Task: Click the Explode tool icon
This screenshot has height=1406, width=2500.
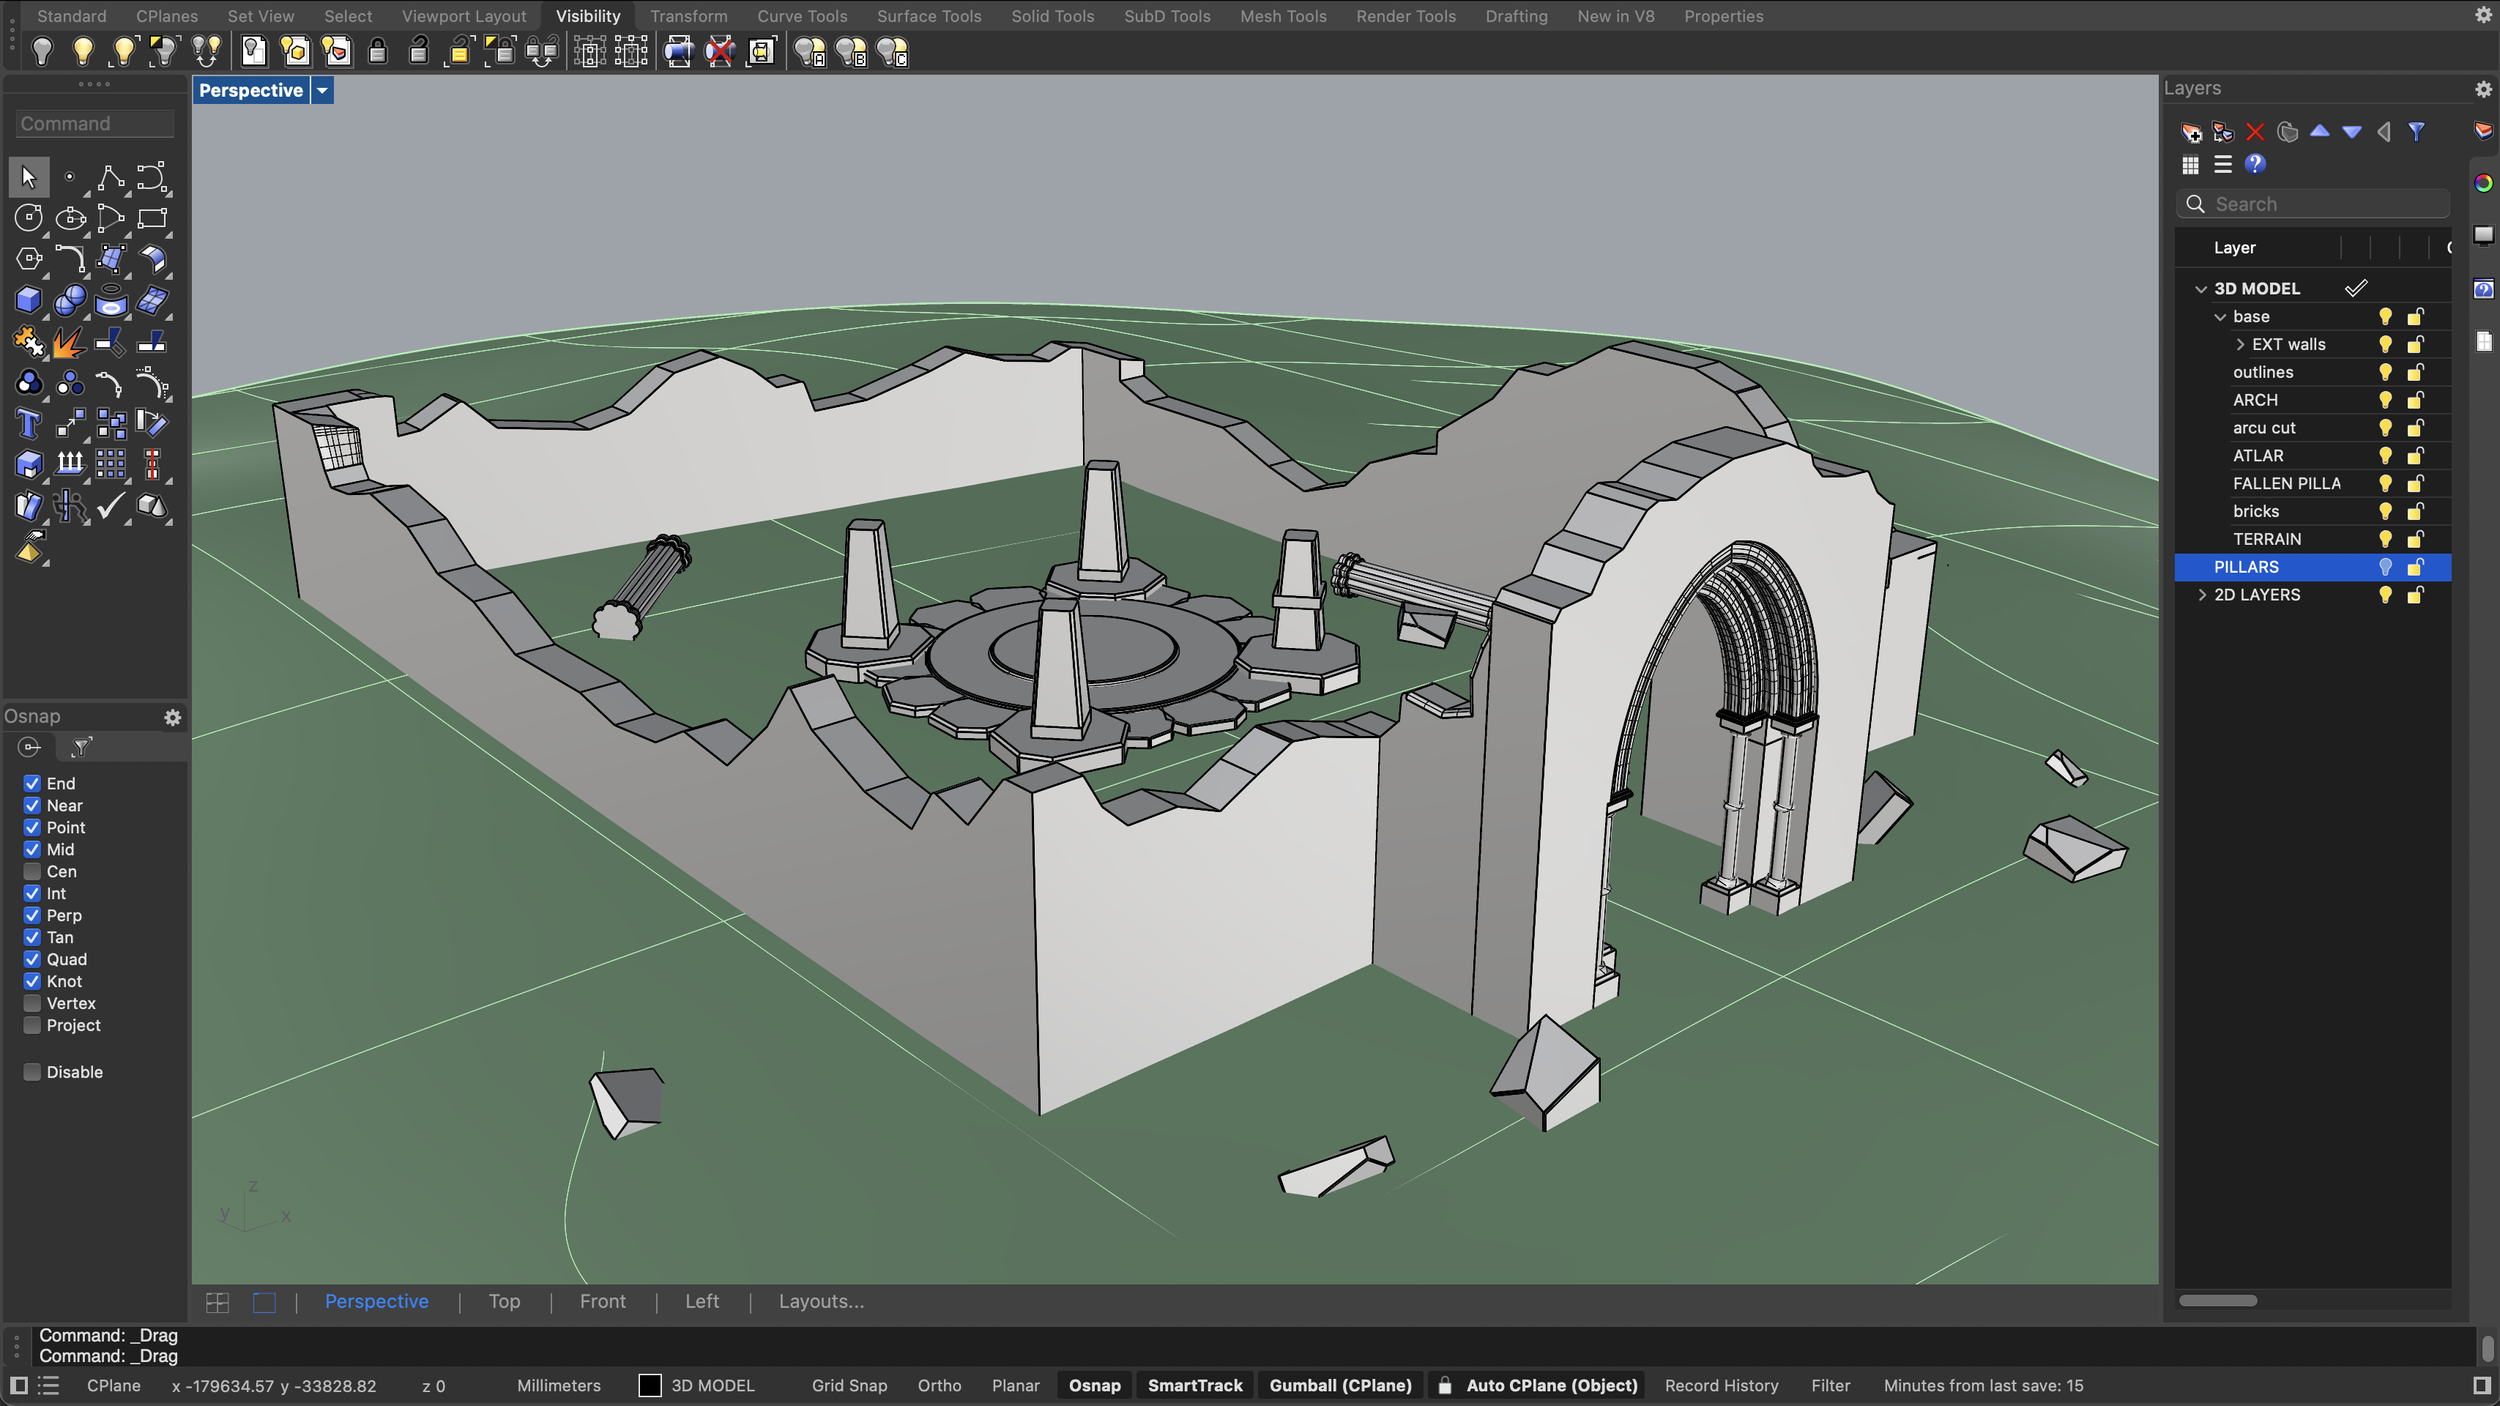Action: 69,343
